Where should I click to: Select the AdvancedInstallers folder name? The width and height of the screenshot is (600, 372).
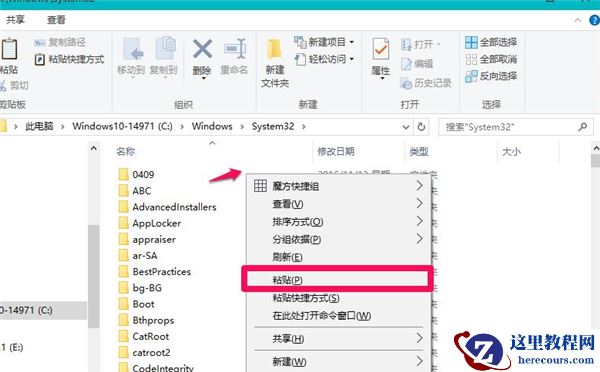click(174, 207)
